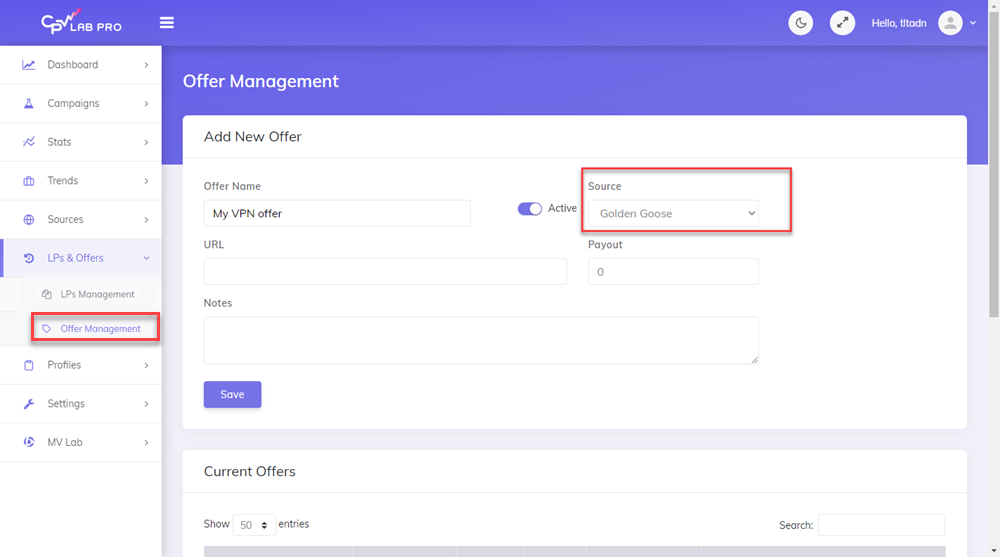Viewport: 1000px width, 557px height.
Task: Toggle dark mode moon icon
Action: [801, 23]
